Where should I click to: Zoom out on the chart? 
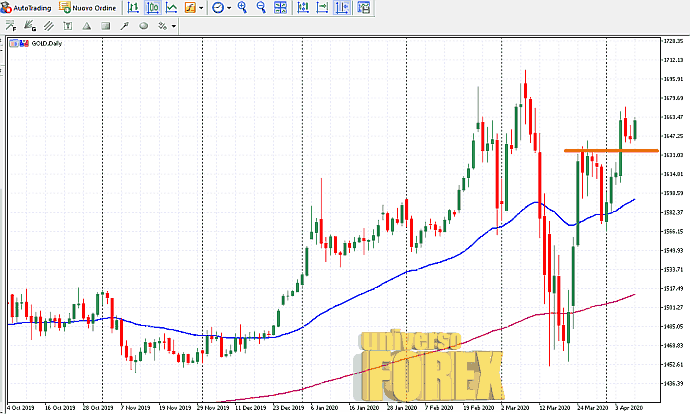[x=262, y=7]
